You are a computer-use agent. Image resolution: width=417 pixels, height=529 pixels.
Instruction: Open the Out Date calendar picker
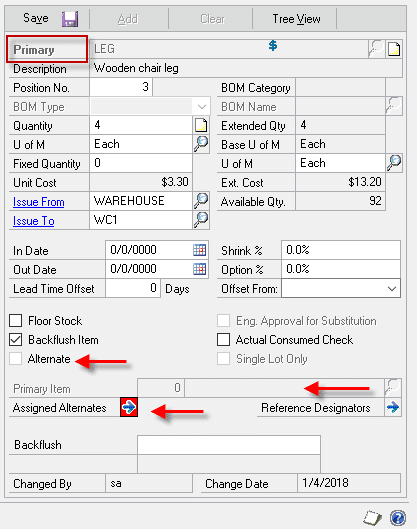coord(199,269)
